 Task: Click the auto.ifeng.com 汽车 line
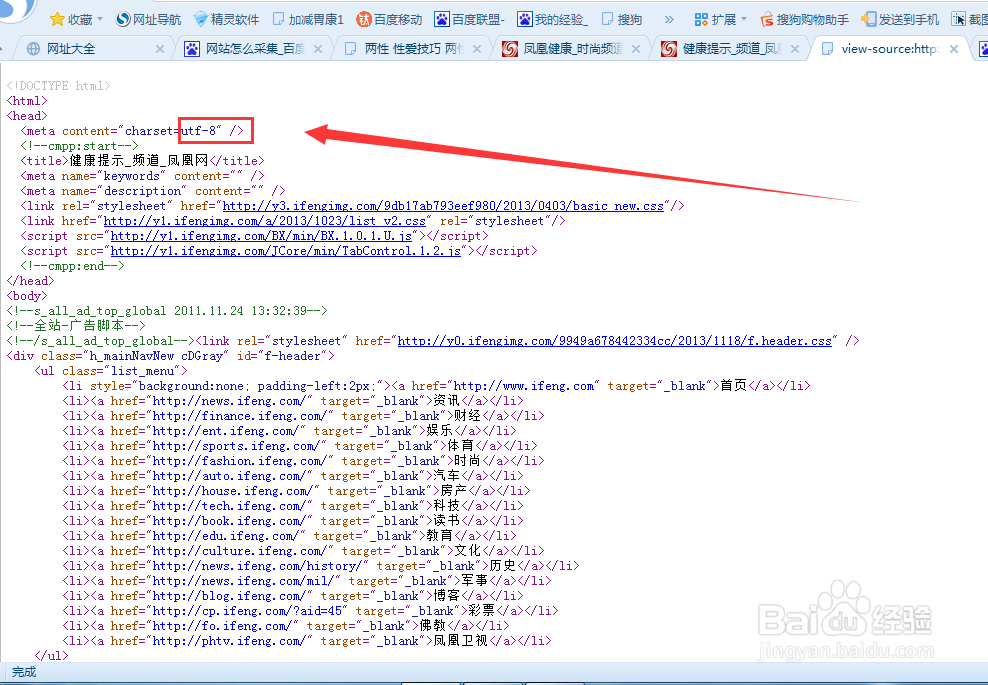(293, 476)
